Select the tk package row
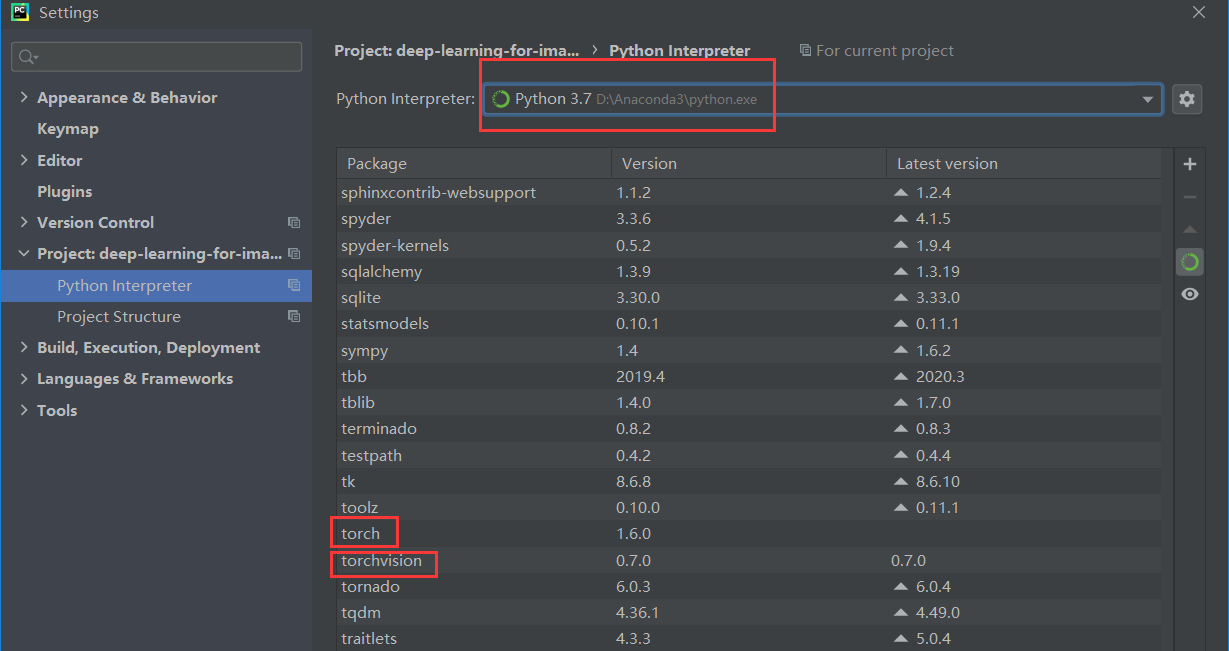This screenshot has width=1229, height=651. [x=750, y=481]
